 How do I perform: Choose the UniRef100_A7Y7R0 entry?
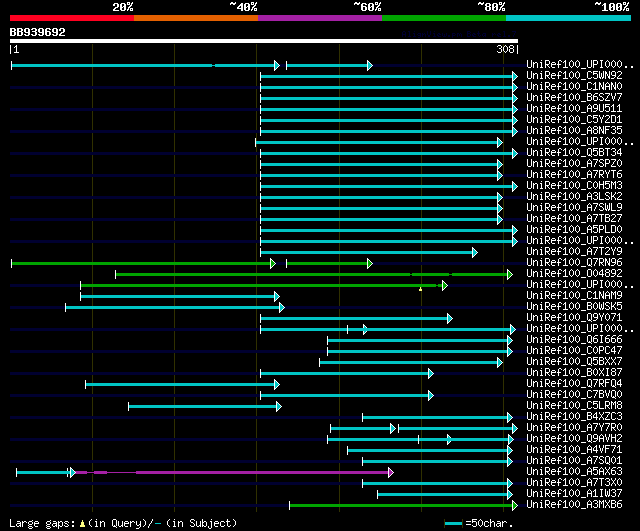(574, 428)
